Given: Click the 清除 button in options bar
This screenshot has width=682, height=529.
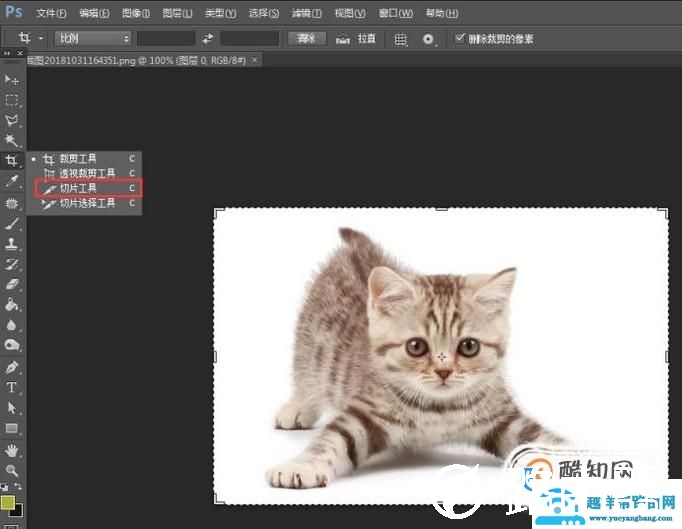Looking at the screenshot, I should [306, 38].
